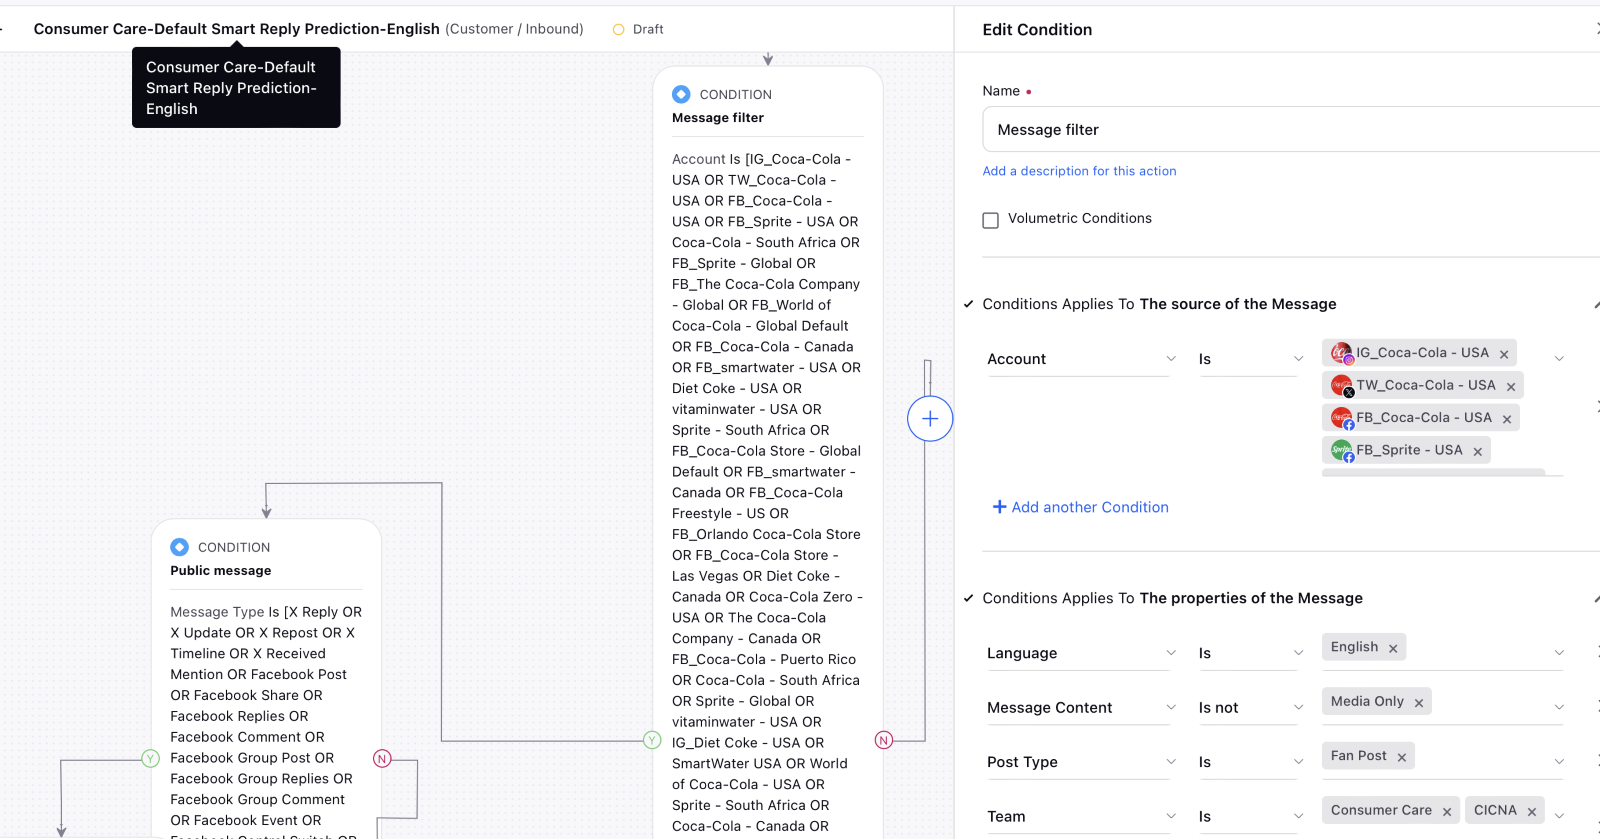
Task: Select the Public message condition node icon
Action: pyautogui.click(x=179, y=547)
